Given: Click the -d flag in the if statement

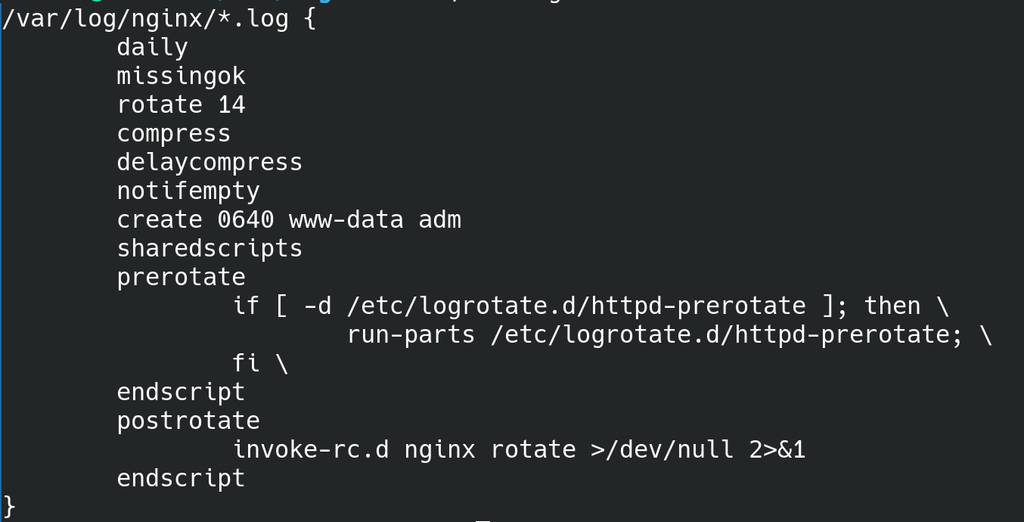Looking at the screenshot, I should coord(318,306).
